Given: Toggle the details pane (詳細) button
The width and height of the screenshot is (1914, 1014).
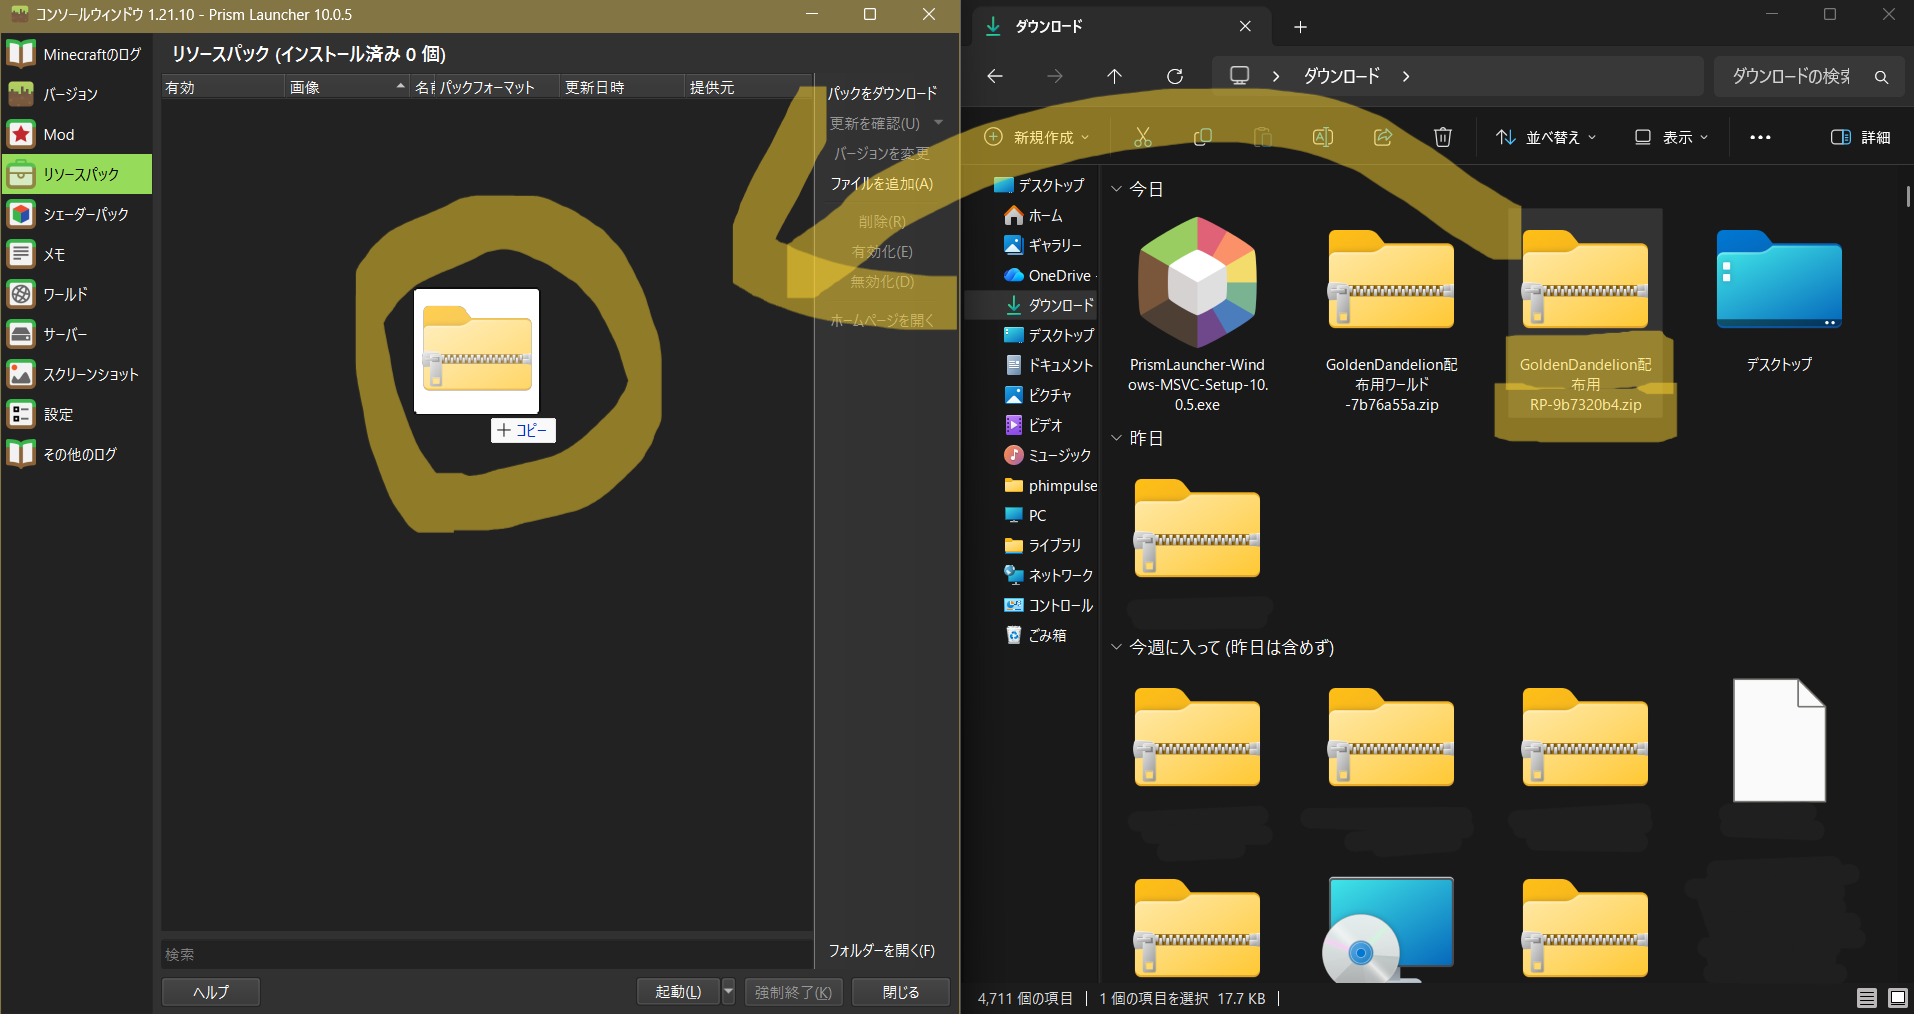Looking at the screenshot, I should pyautogui.click(x=1860, y=137).
